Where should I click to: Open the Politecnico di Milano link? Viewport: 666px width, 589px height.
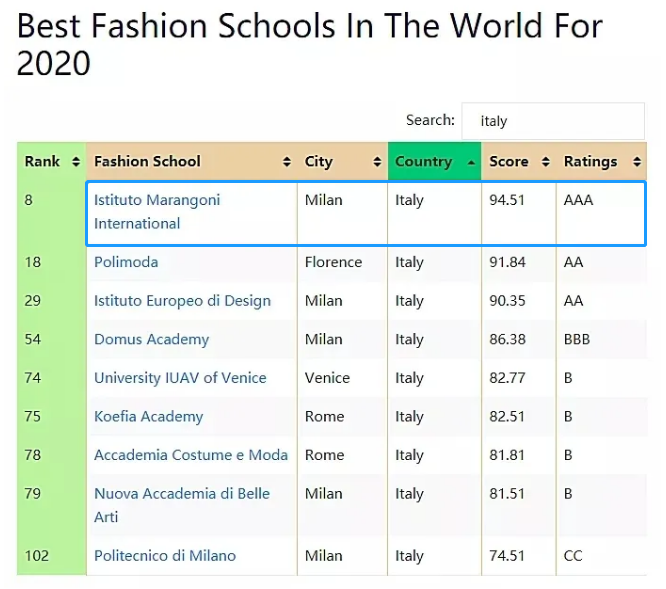(x=165, y=555)
